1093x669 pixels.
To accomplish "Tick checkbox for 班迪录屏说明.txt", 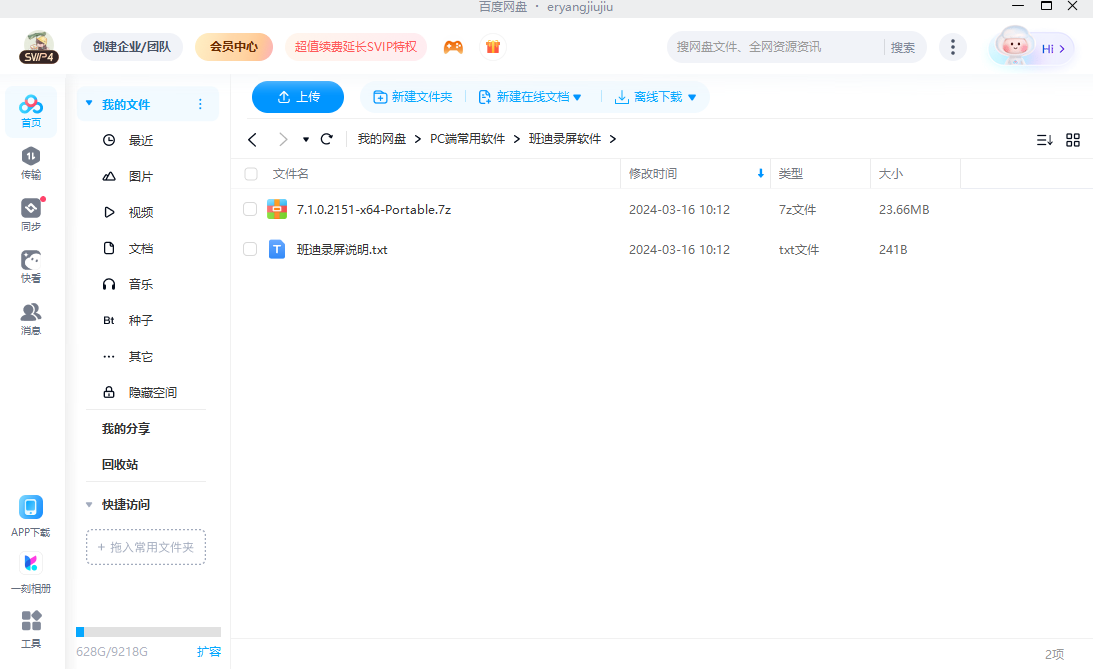I will (250, 249).
